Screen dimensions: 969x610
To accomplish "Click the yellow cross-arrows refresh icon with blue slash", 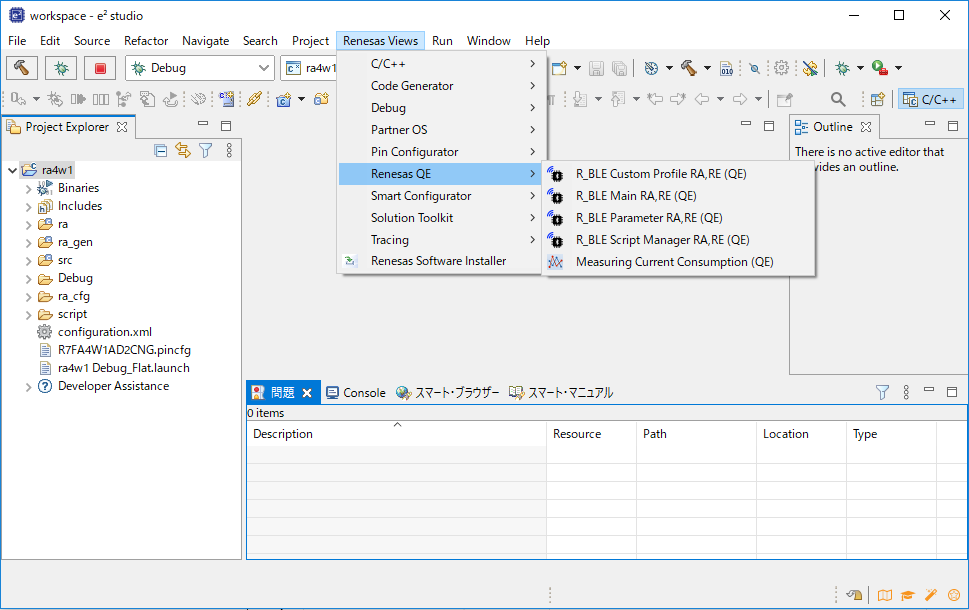I will (810, 68).
